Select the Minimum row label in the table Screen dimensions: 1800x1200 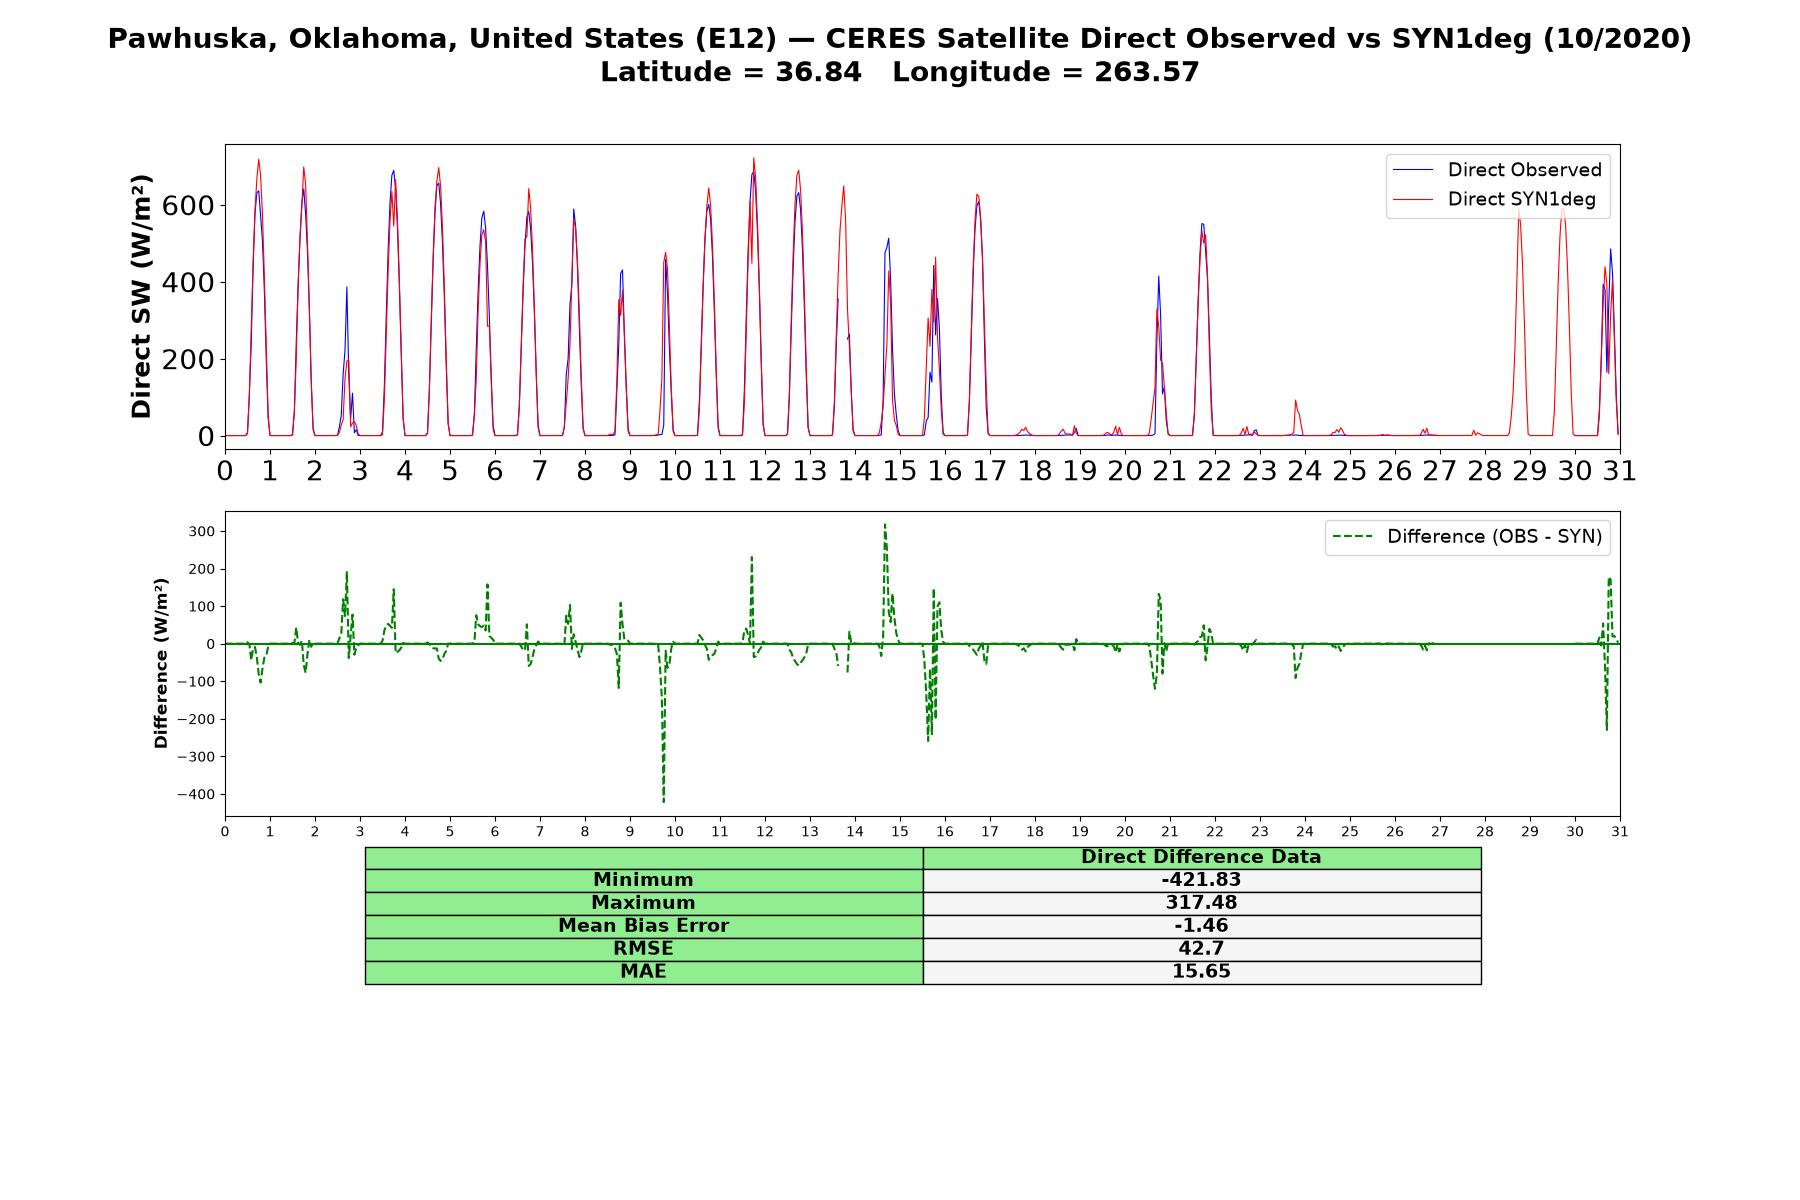644,880
